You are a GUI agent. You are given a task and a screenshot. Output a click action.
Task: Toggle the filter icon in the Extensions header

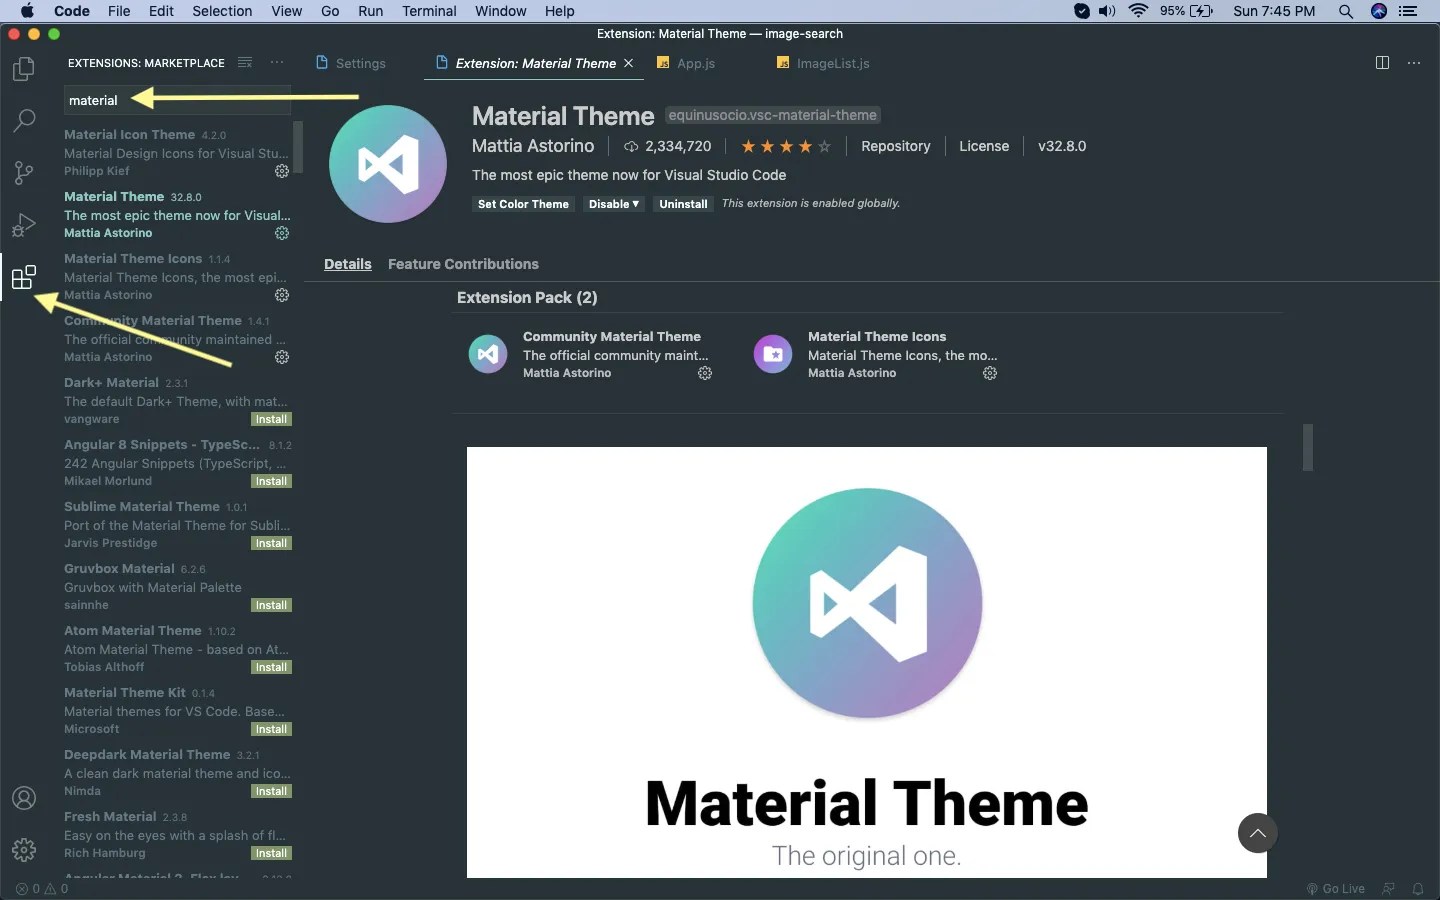[244, 62]
